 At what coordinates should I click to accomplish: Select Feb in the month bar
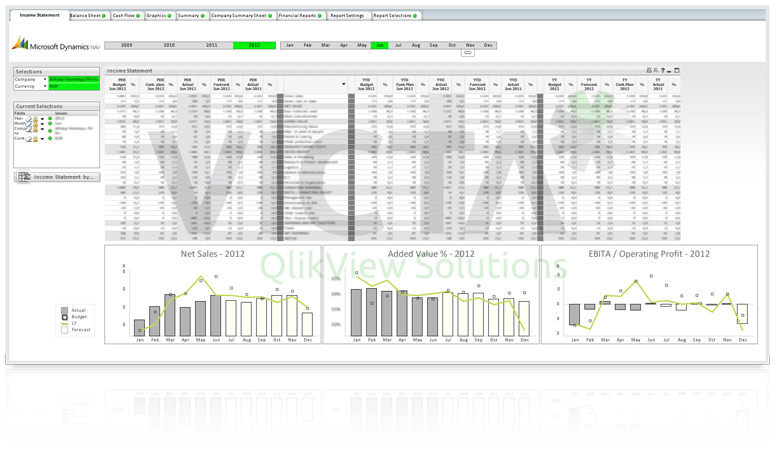click(x=307, y=45)
